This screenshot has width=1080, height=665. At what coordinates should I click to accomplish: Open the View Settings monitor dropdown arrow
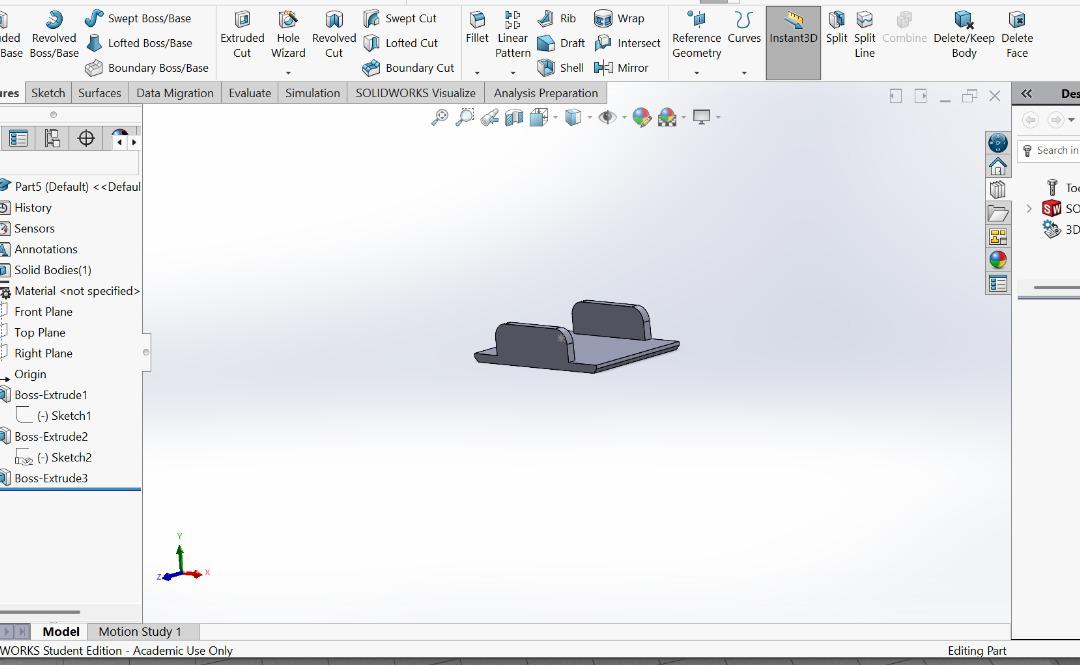718,118
